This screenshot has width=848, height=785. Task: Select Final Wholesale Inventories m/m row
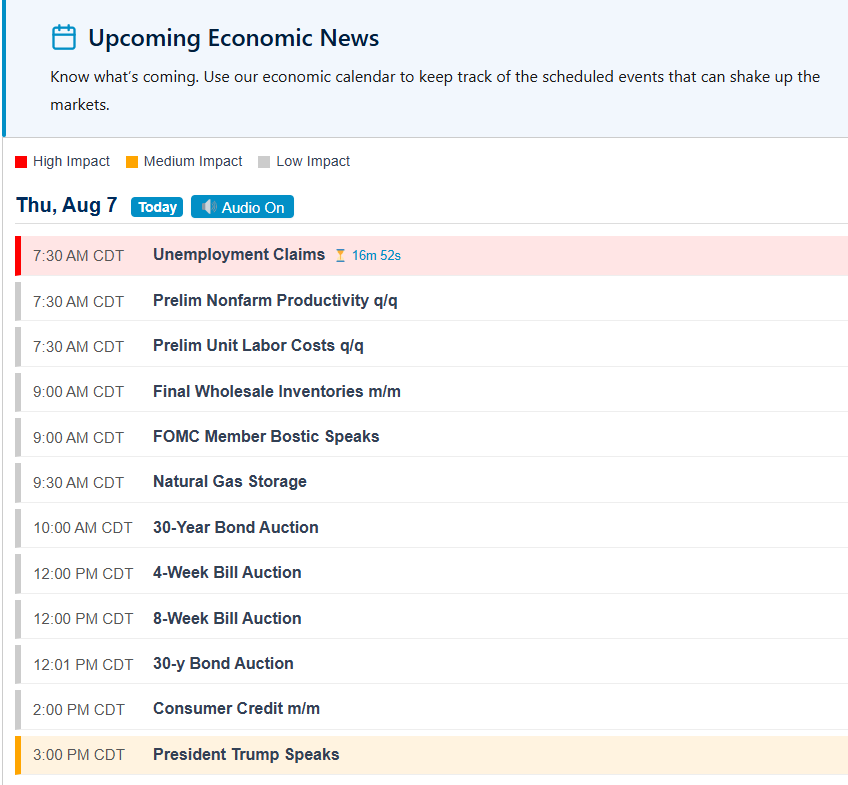pyautogui.click(x=432, y=391)
